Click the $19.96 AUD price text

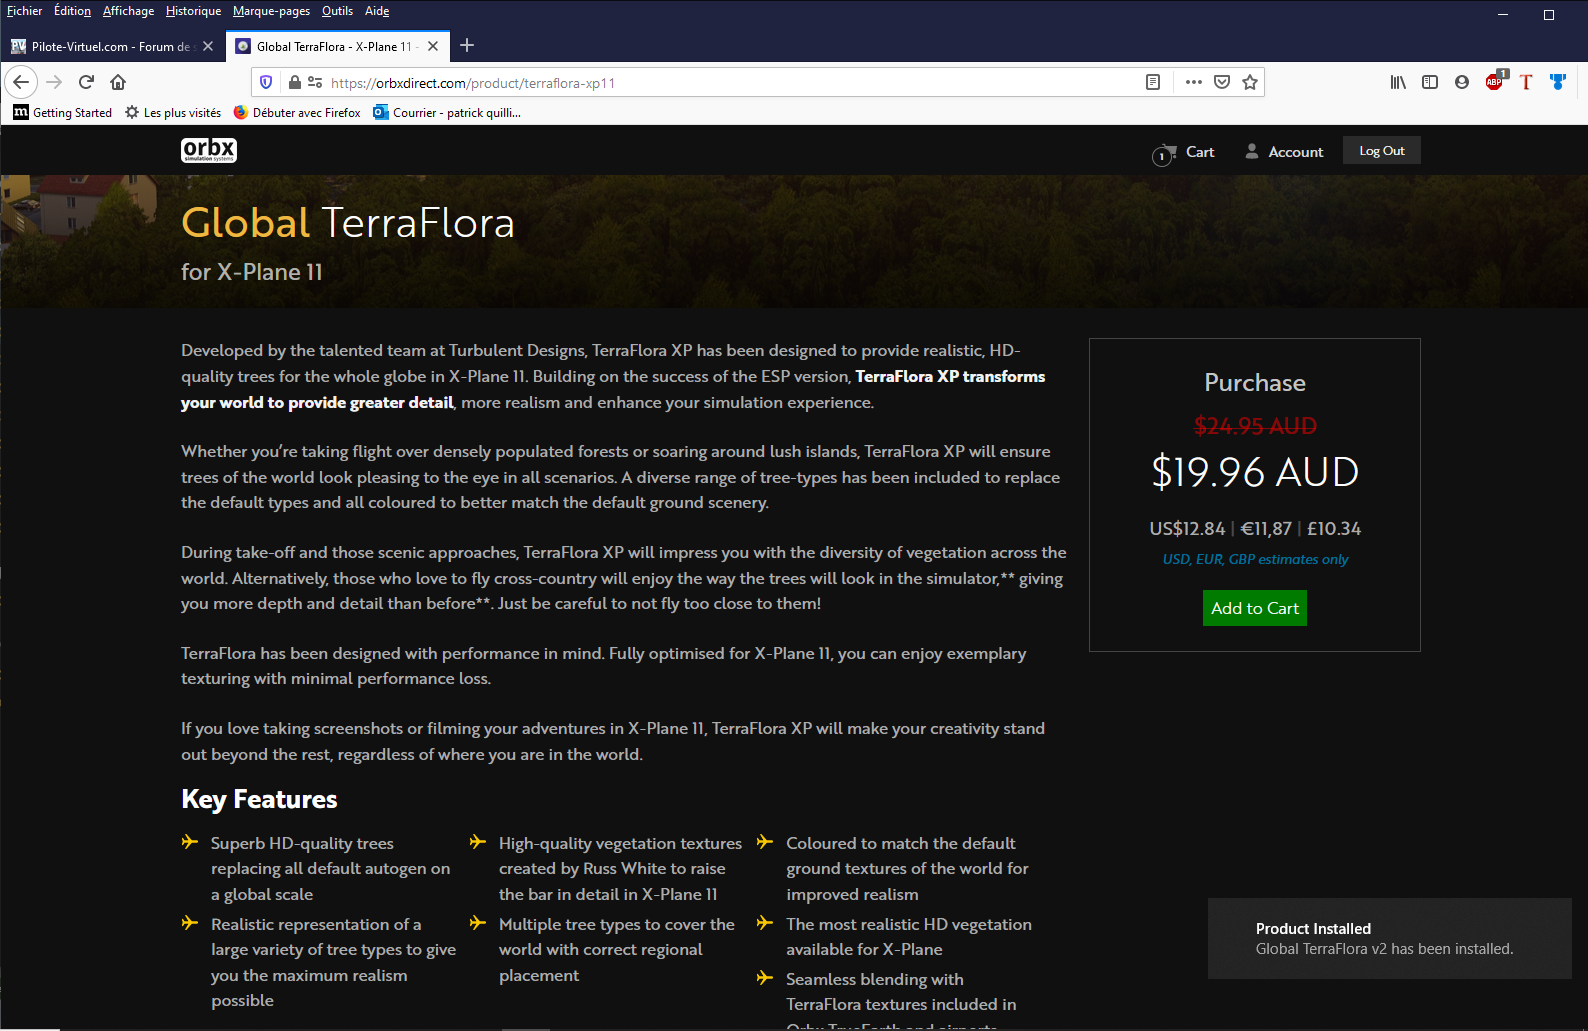click(1255, 472)
